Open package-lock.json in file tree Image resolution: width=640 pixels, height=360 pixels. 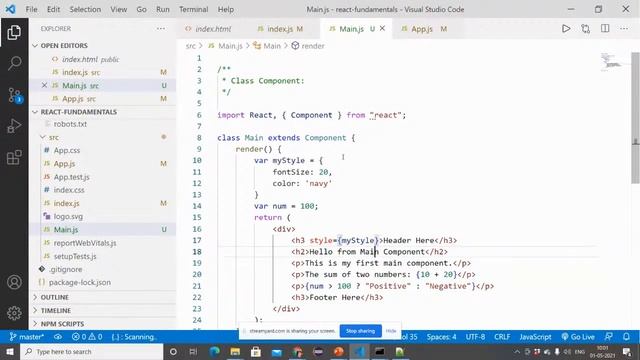pyautogui.click(x=80, y=282)
